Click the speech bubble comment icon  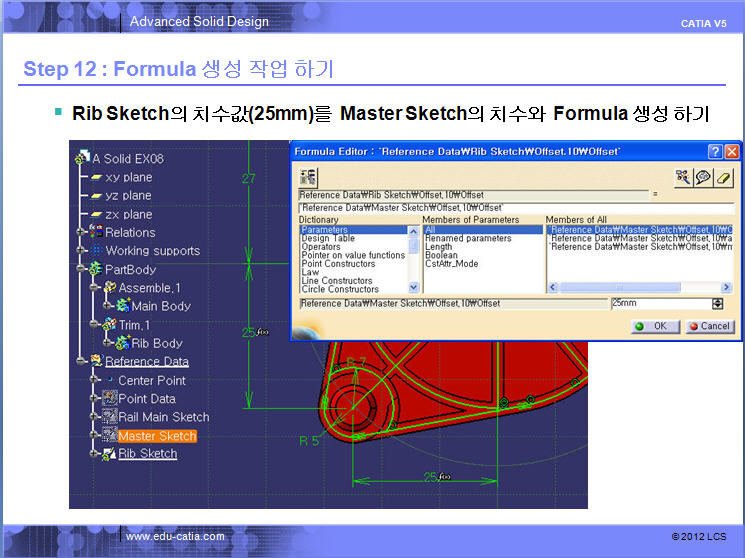pos(704,176)
